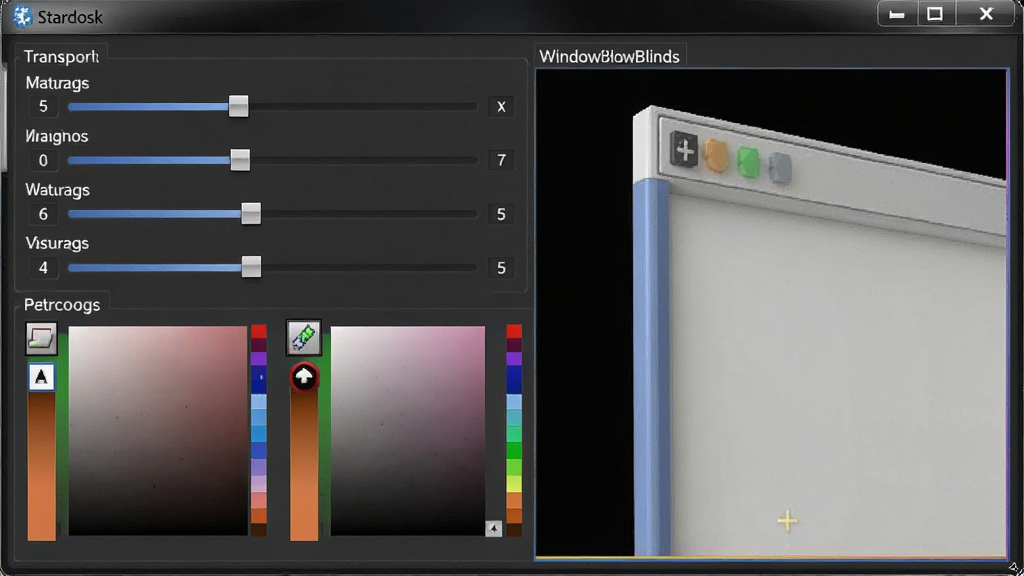Click the Visurags right value box showing 5

point(501,267)
